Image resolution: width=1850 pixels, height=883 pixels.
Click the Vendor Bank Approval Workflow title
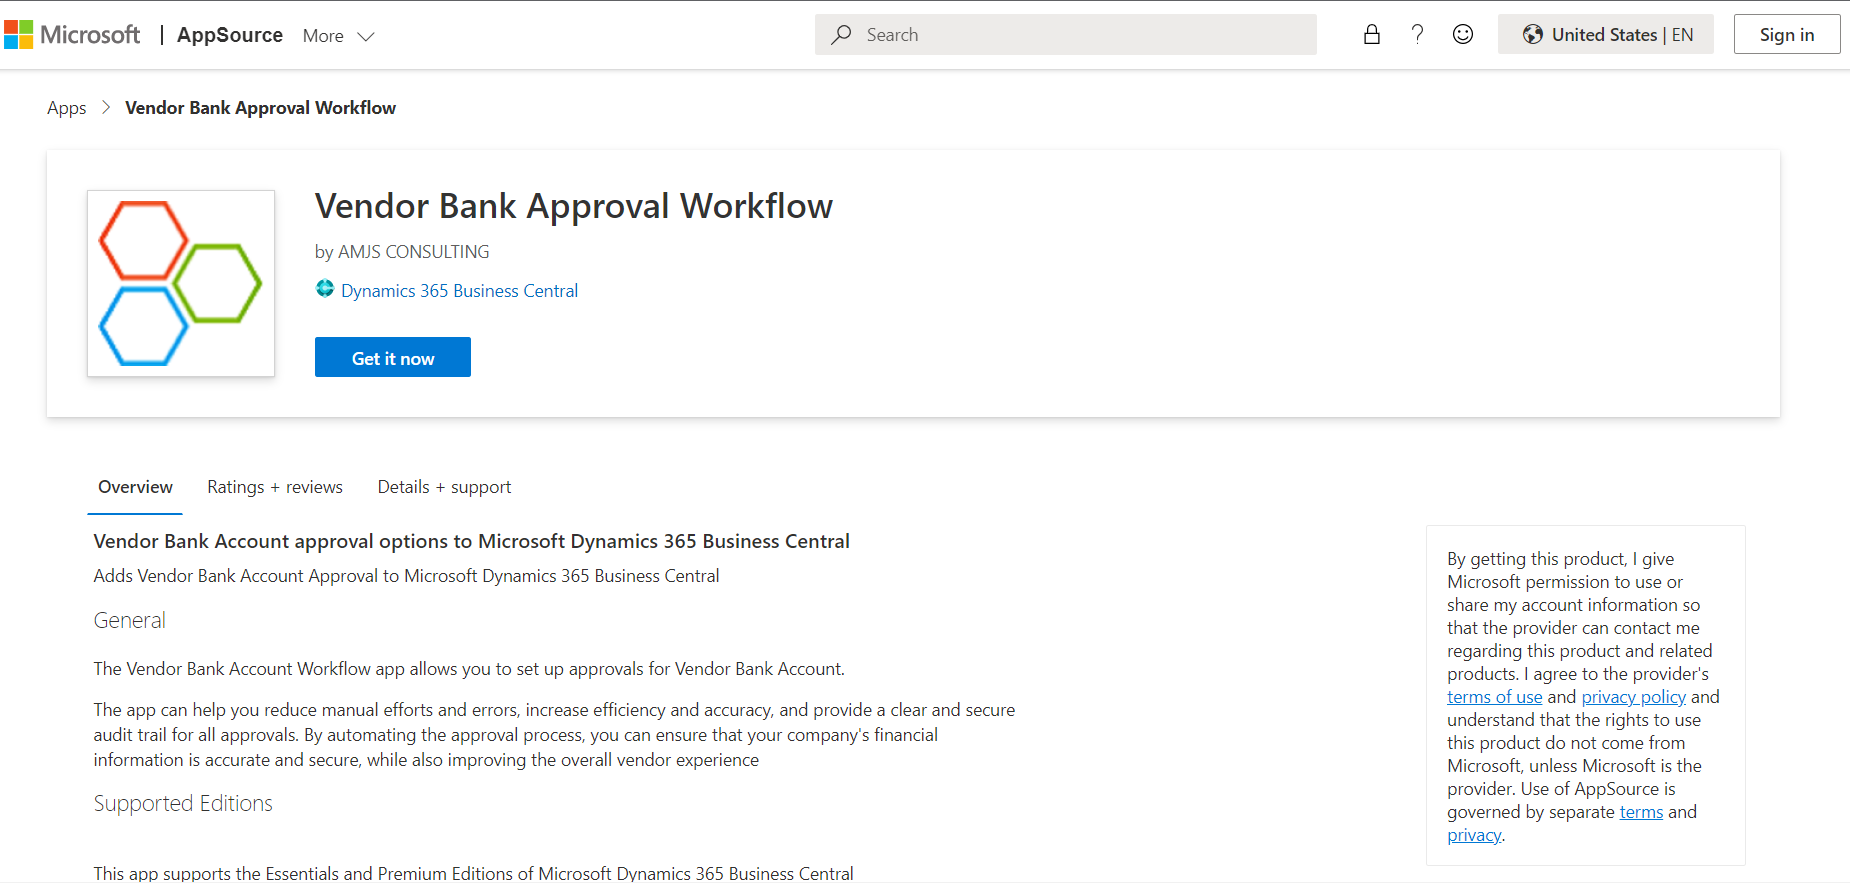coord(574,206)
